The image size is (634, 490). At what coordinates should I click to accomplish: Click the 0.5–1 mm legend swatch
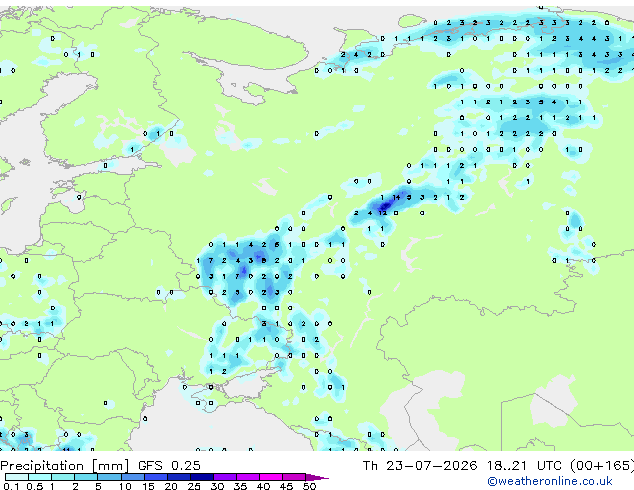40,477
